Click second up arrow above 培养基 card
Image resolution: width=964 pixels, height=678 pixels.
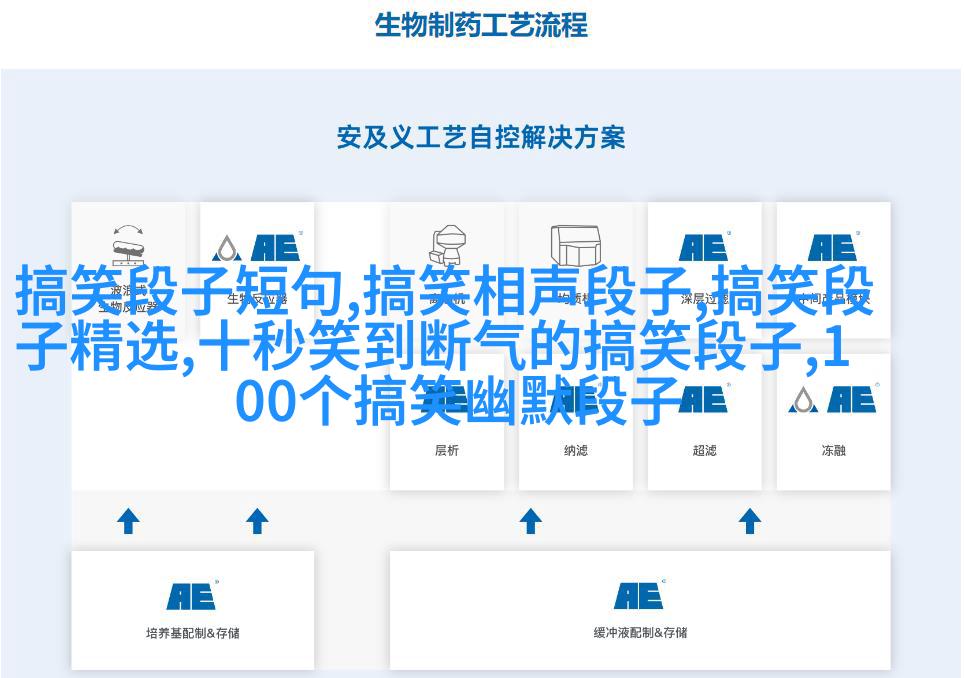pos(257,521)
